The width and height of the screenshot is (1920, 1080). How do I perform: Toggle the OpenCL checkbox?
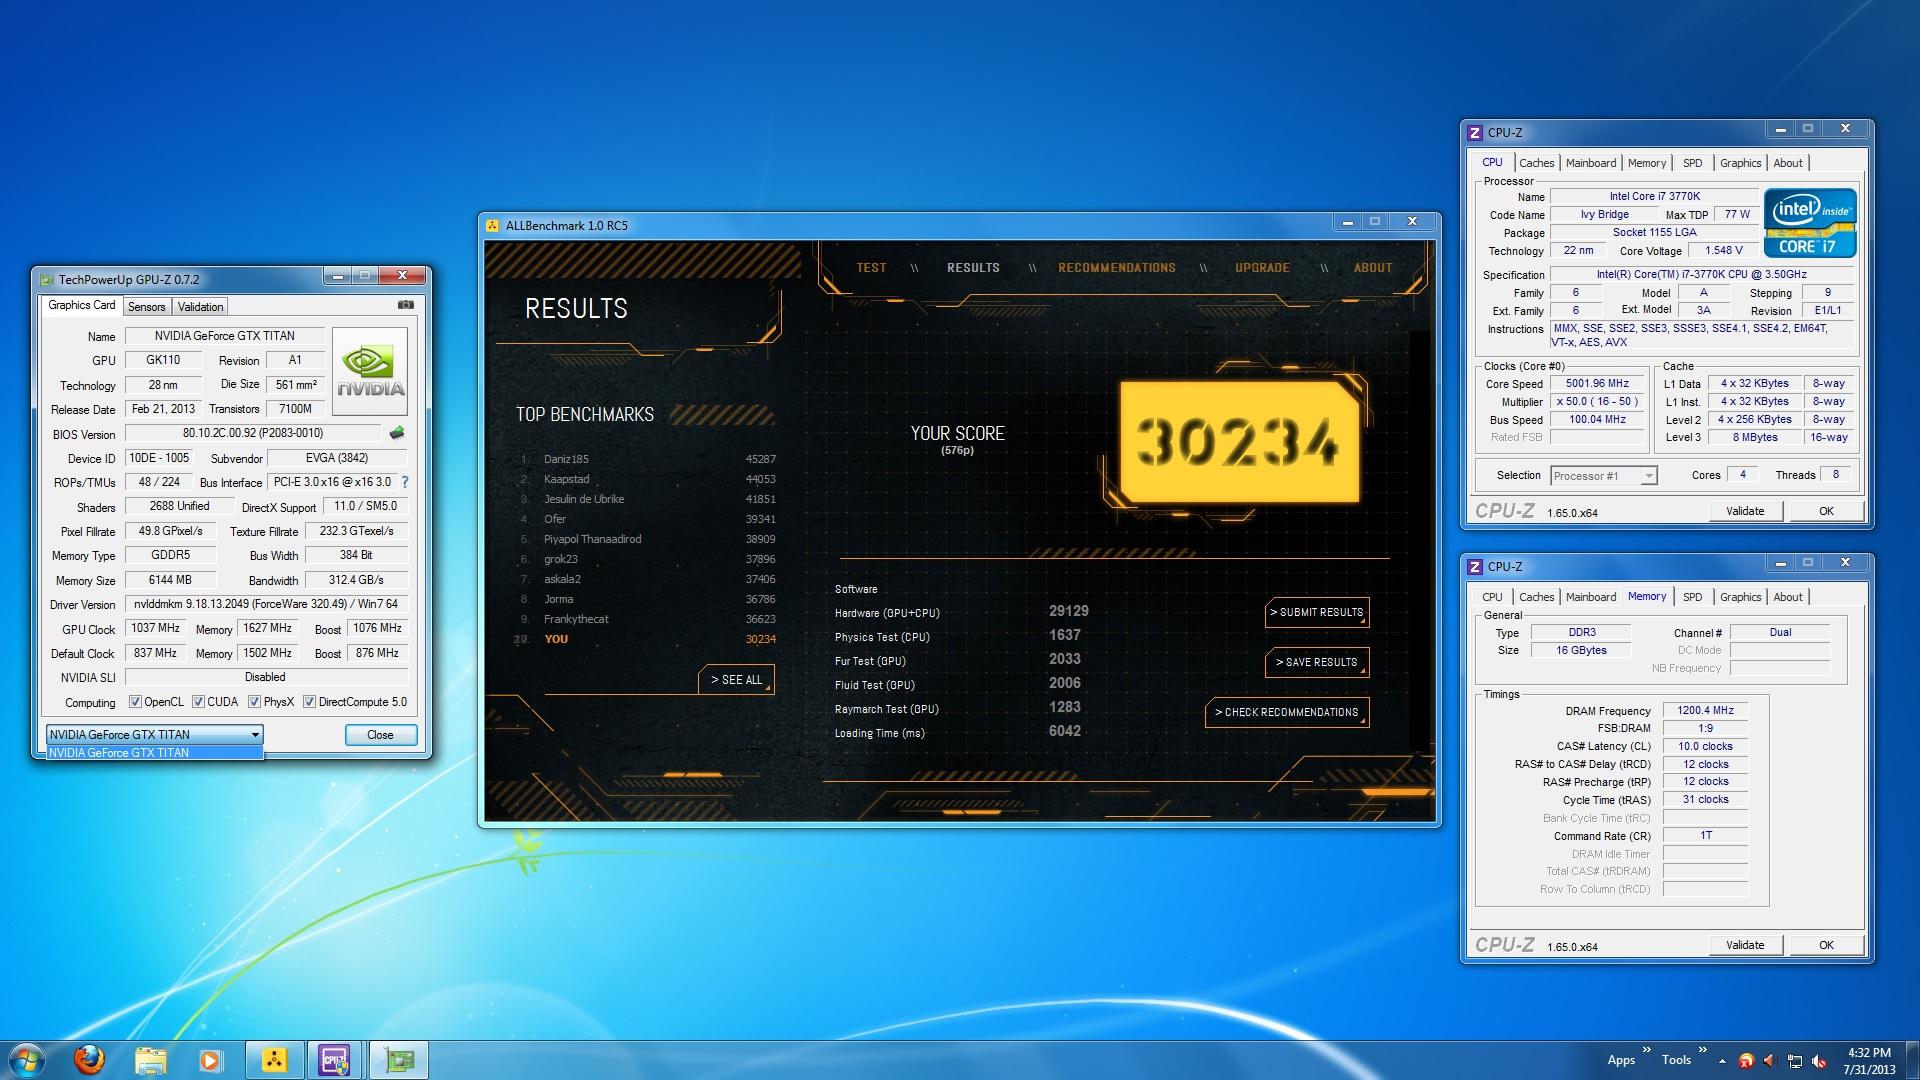tap(136, 702)
